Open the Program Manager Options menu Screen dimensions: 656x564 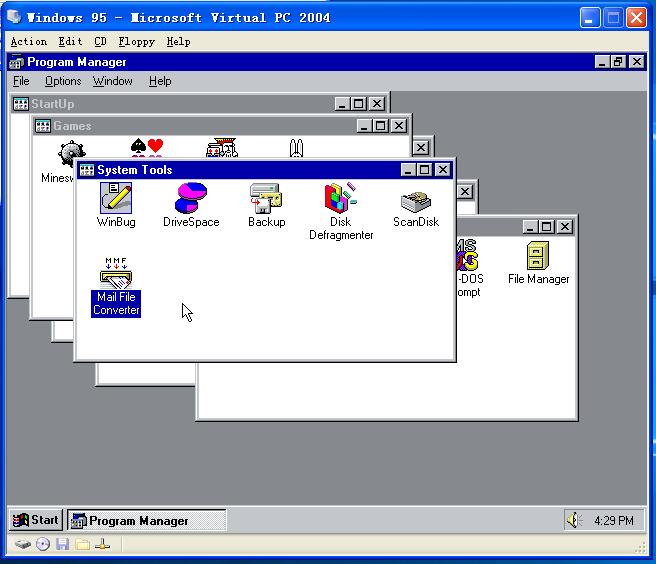point(63,81)
